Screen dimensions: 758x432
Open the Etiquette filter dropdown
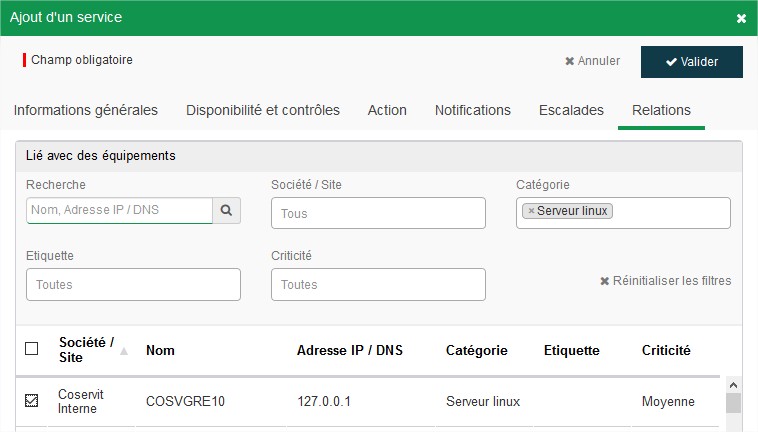[133, 285]
